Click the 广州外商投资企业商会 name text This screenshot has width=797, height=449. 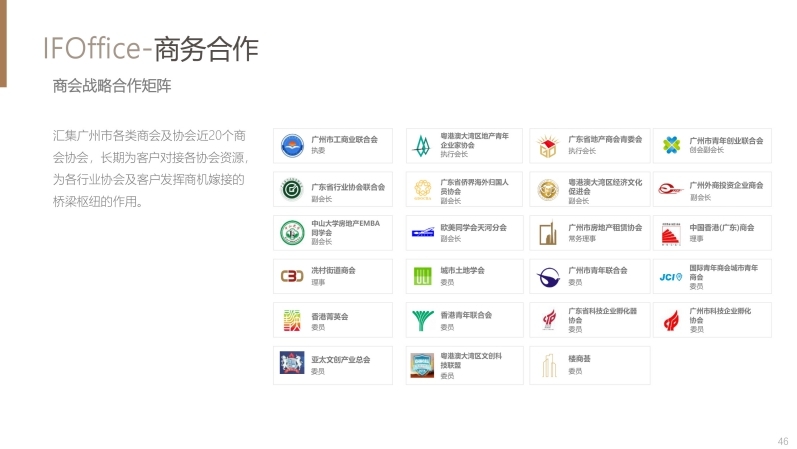[726, 185]
